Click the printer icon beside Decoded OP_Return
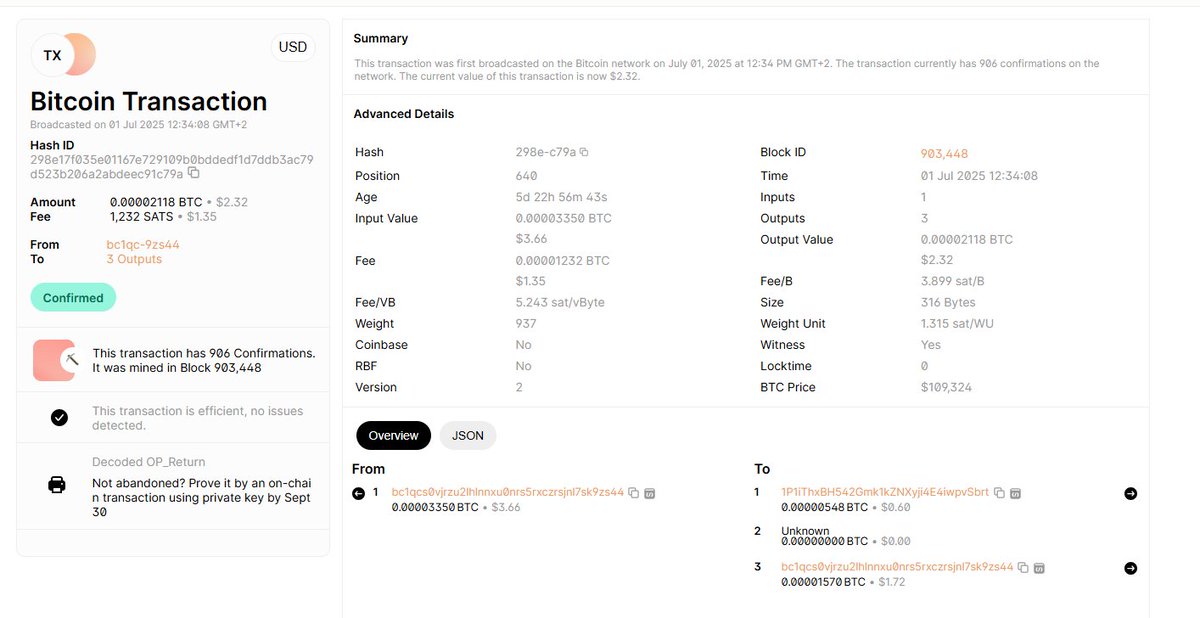 (x=57, y=485)
